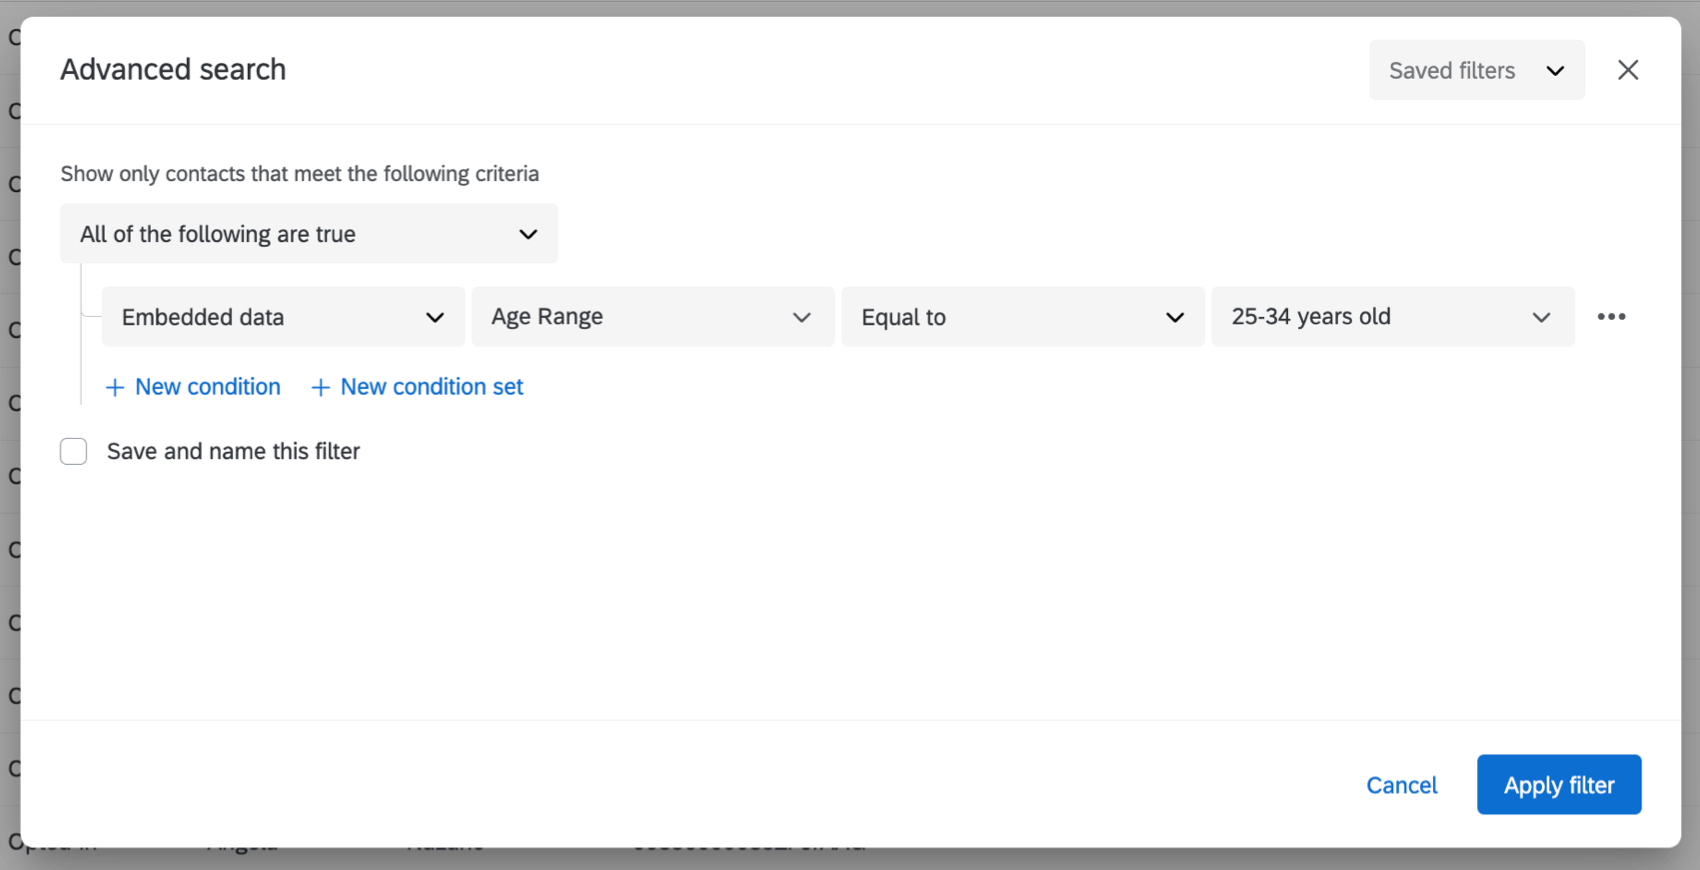Click the chevron arrow next to 25-34 years old
1700x870 pixels.
click(x=1541, y=318)
